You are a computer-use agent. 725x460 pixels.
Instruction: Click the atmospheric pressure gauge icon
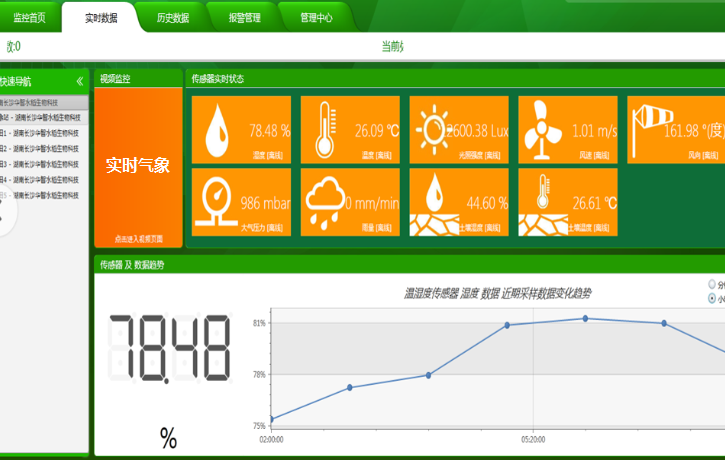(214, 200)
